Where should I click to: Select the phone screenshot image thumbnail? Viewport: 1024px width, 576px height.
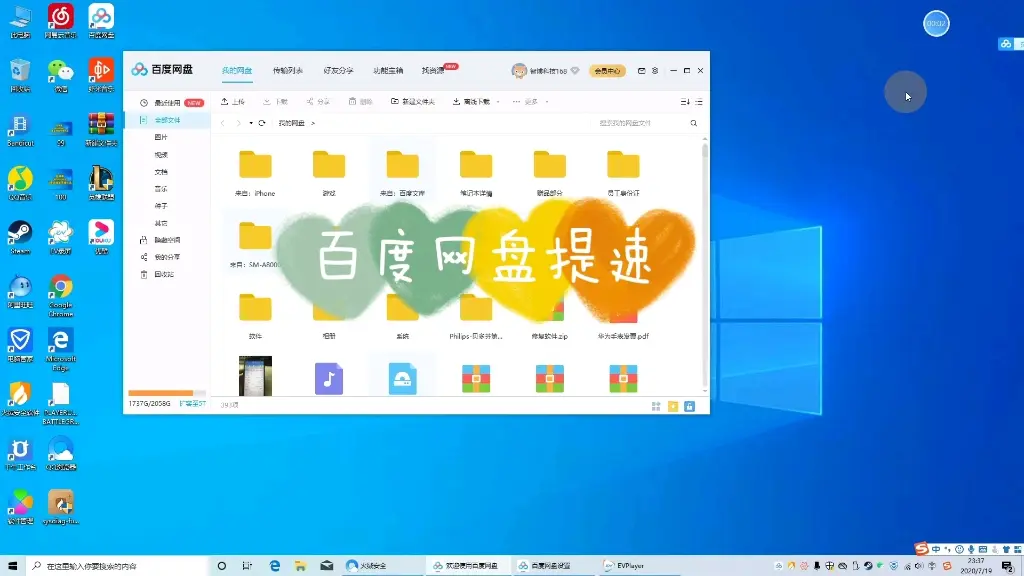[x=255, y=376]
